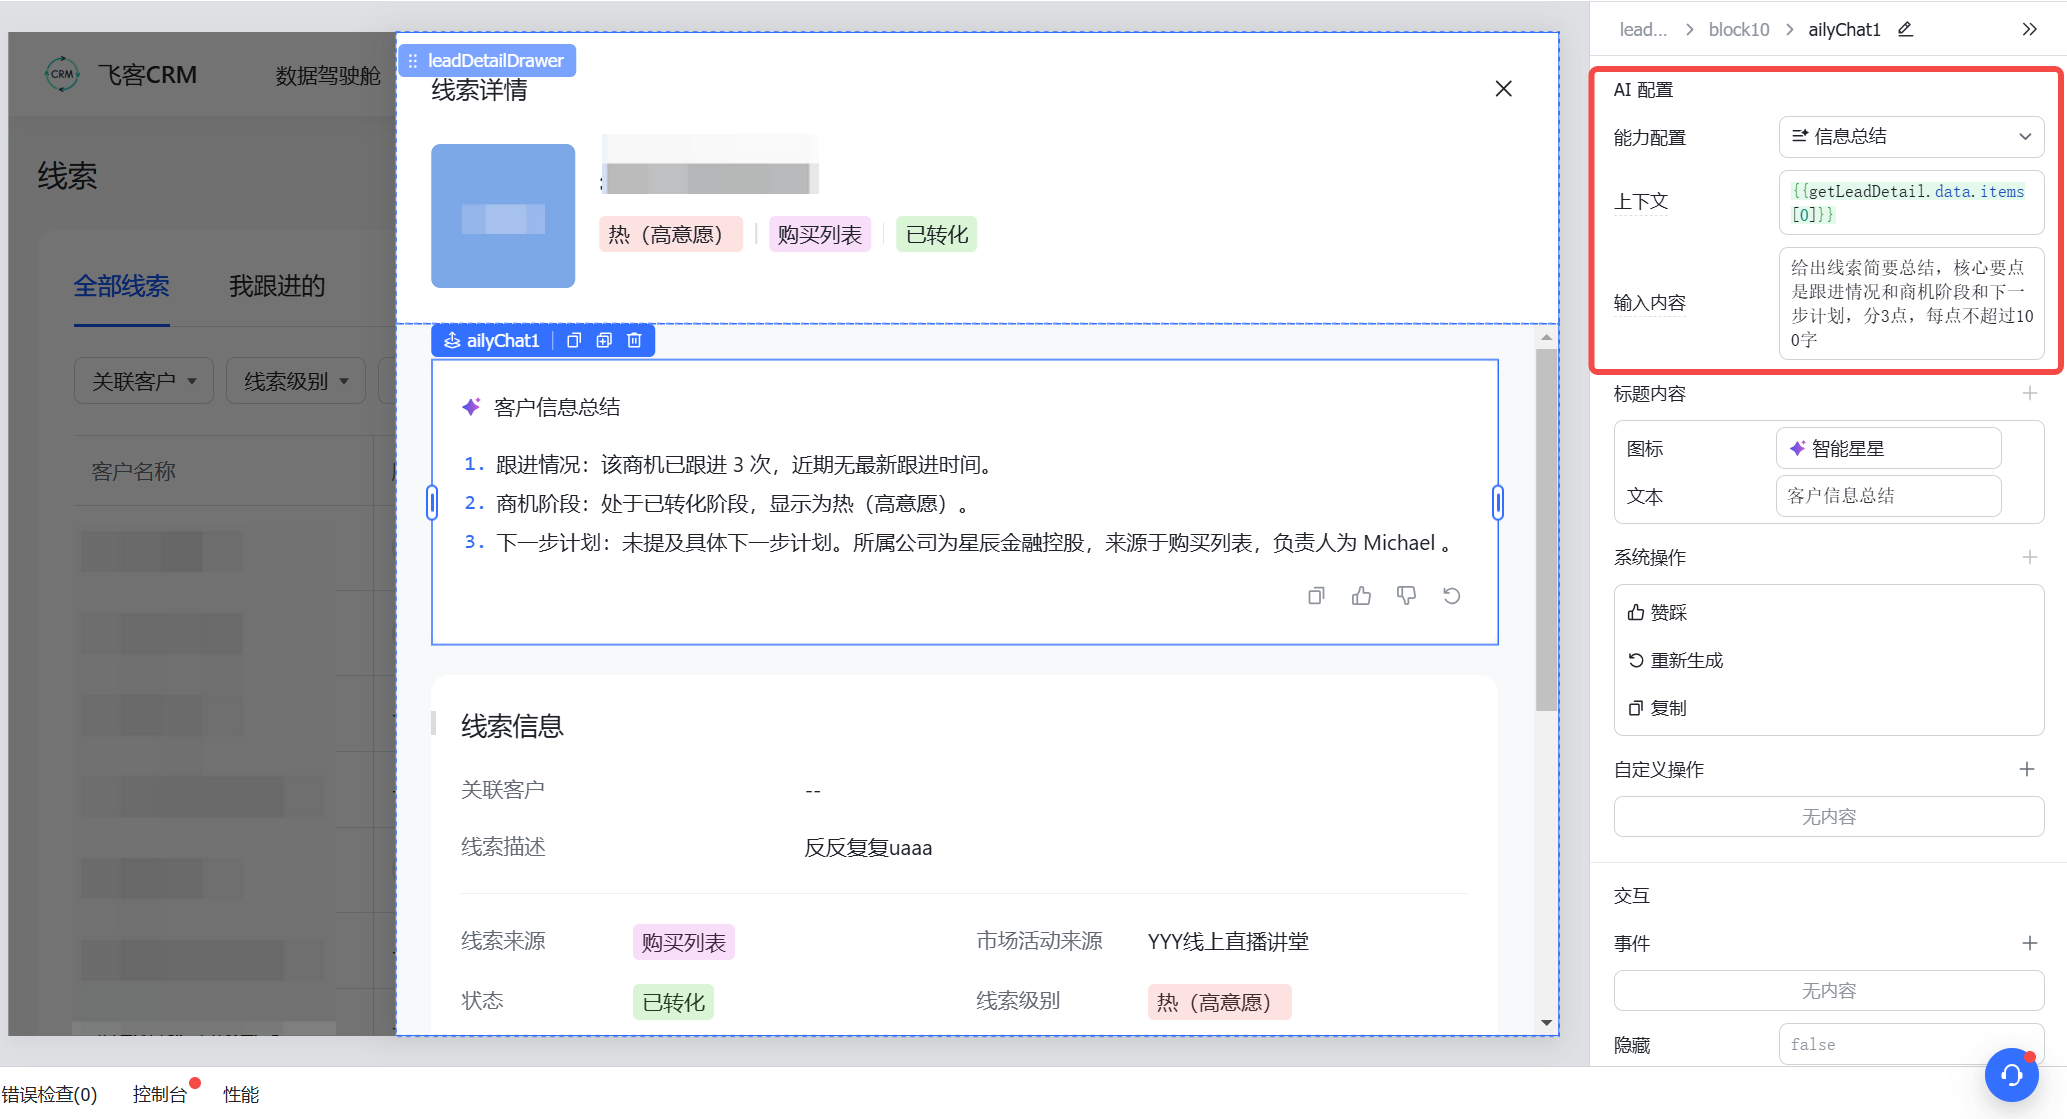
Task: Click thumbs-up on the summary
Action: (x=1361, y=596)
